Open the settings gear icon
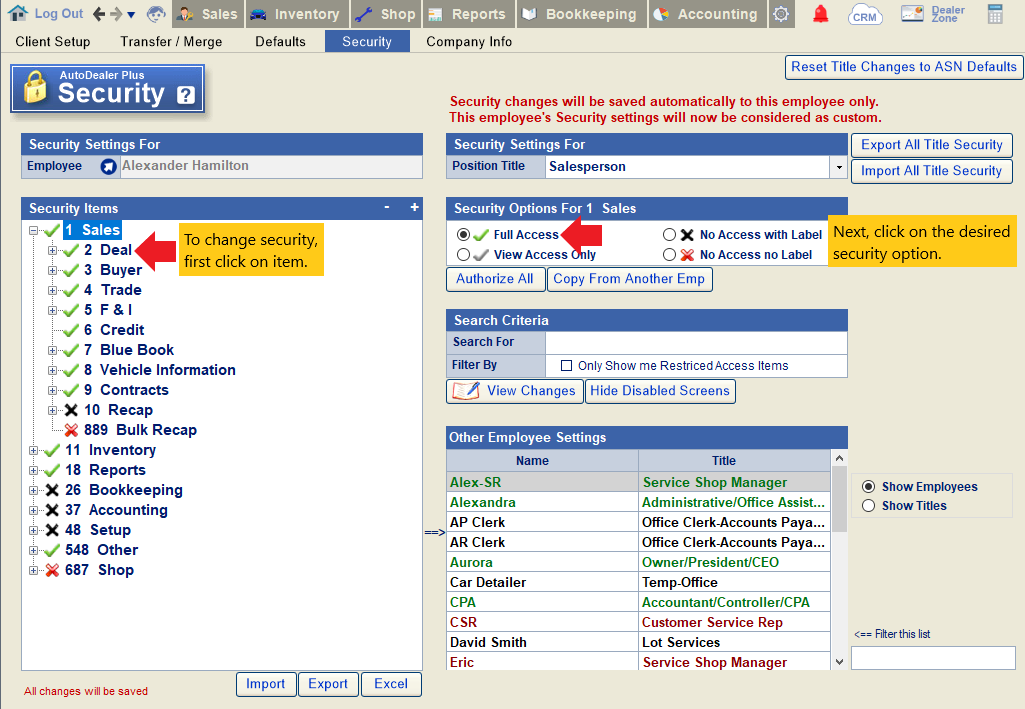This screenshot has width=1025, height=709. [x=781, y=14]
